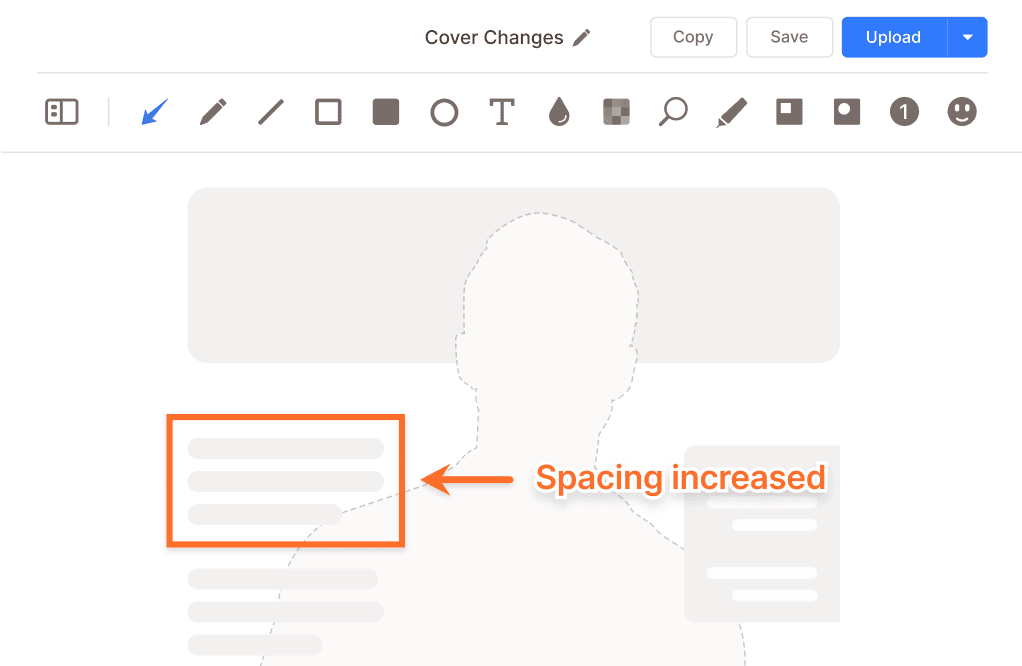The width and height of the screenshot is (1022, 666).
Task: Select the Line tool
Action: (270, 112)
